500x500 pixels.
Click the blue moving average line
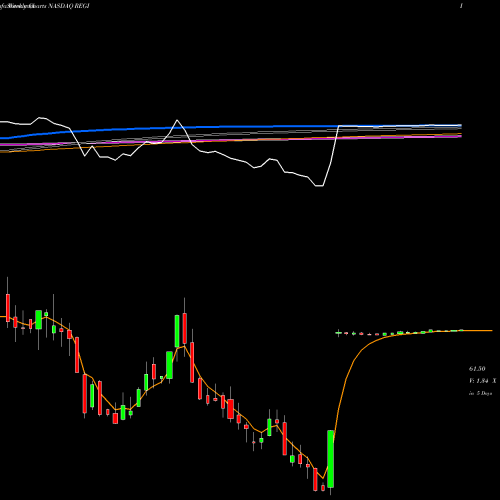(x=231, y=127)
